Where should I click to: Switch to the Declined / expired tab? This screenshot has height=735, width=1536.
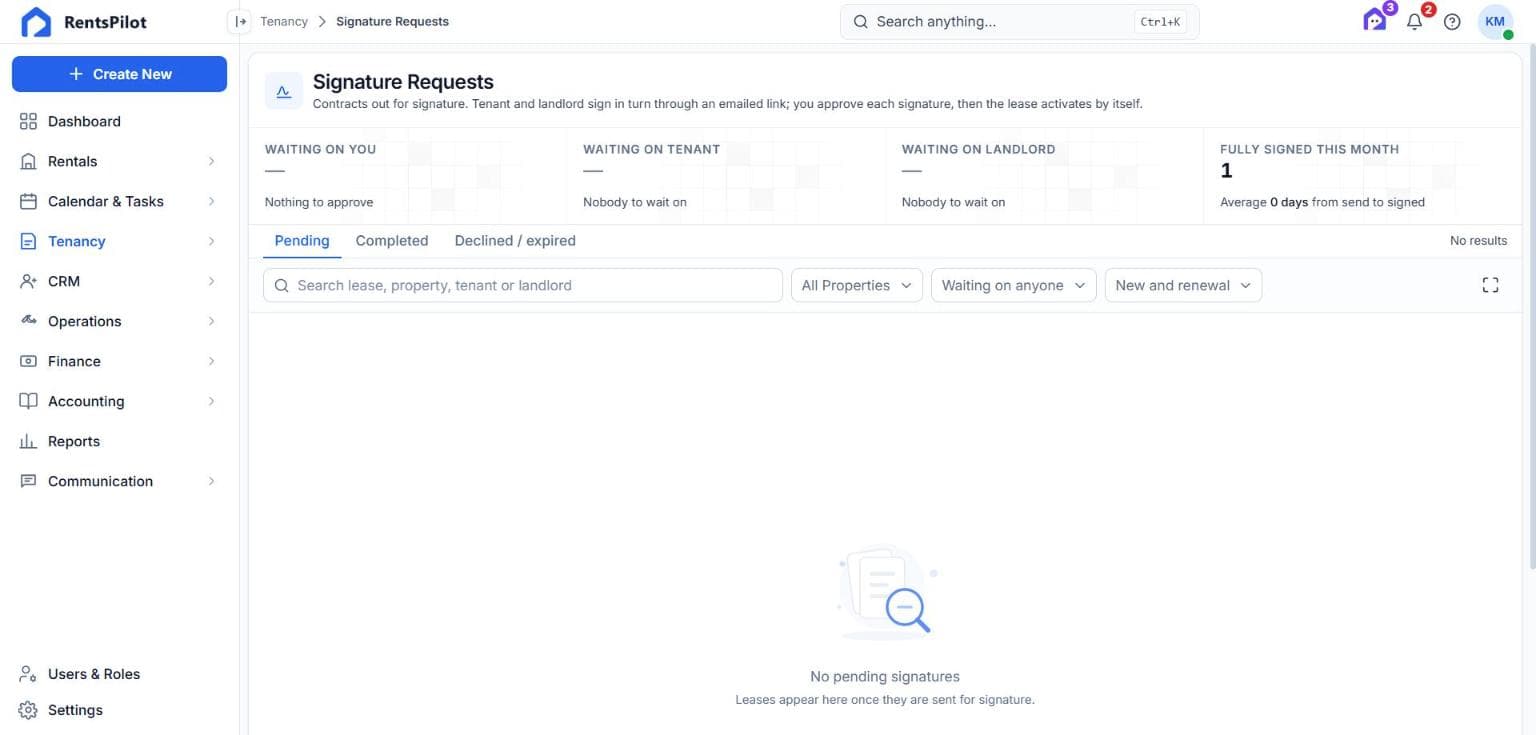[515, 241]
